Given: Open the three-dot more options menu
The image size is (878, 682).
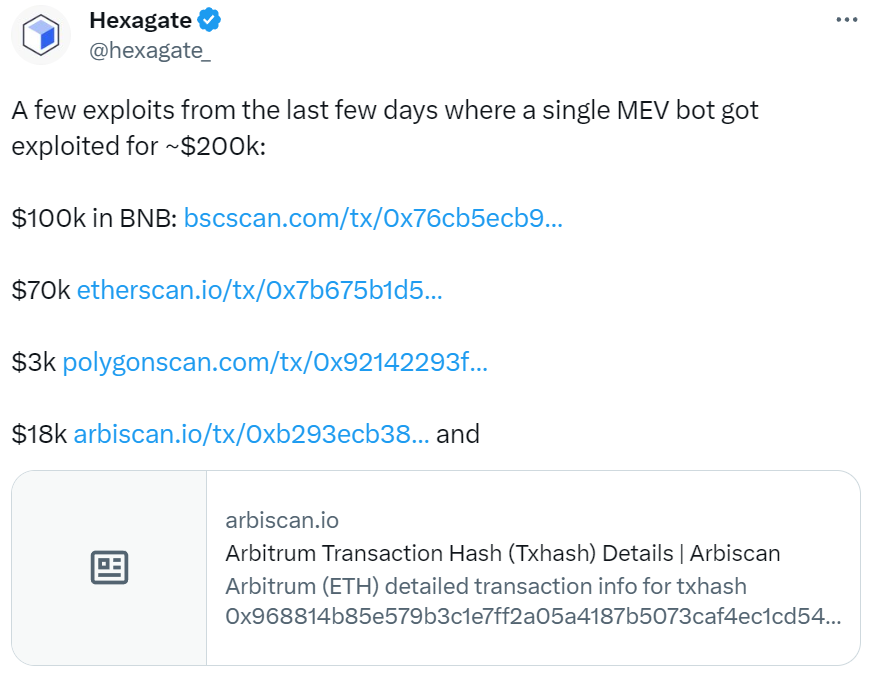Looking at the screenshot, I should (x=845, y=20).
